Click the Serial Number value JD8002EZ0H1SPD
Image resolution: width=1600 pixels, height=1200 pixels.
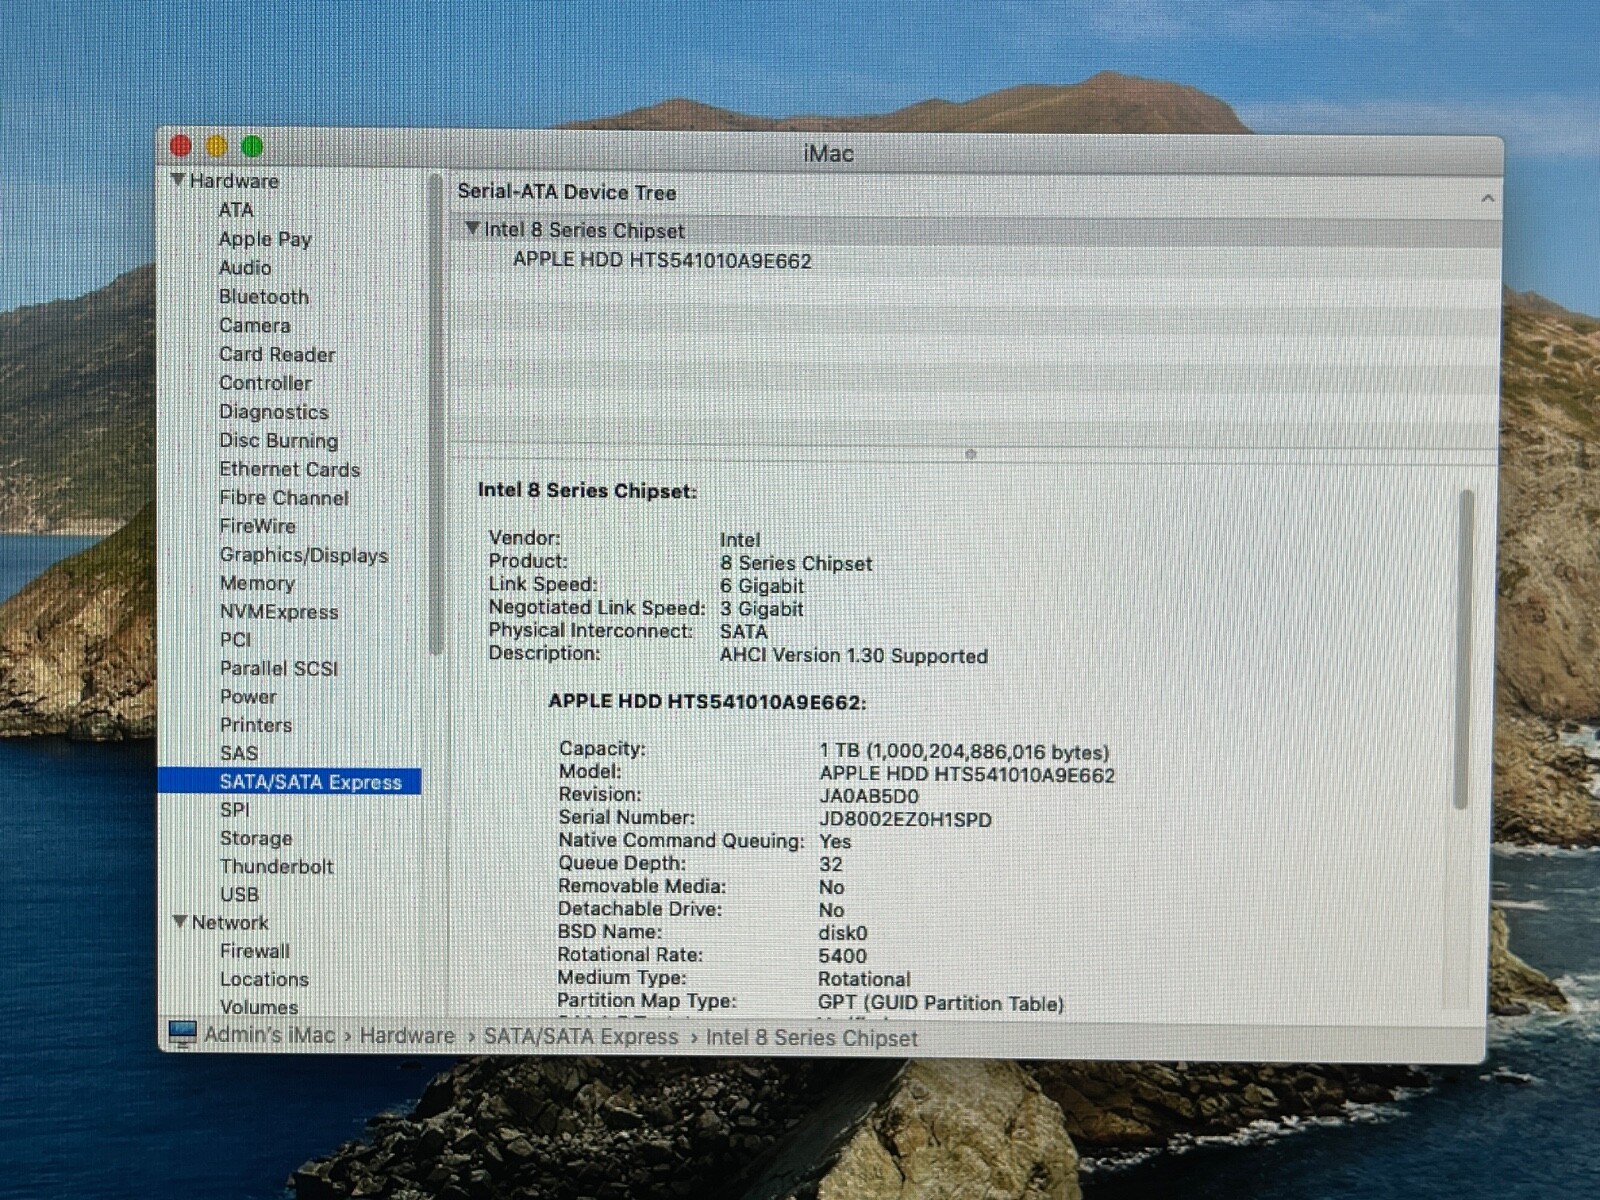point(906,820)
